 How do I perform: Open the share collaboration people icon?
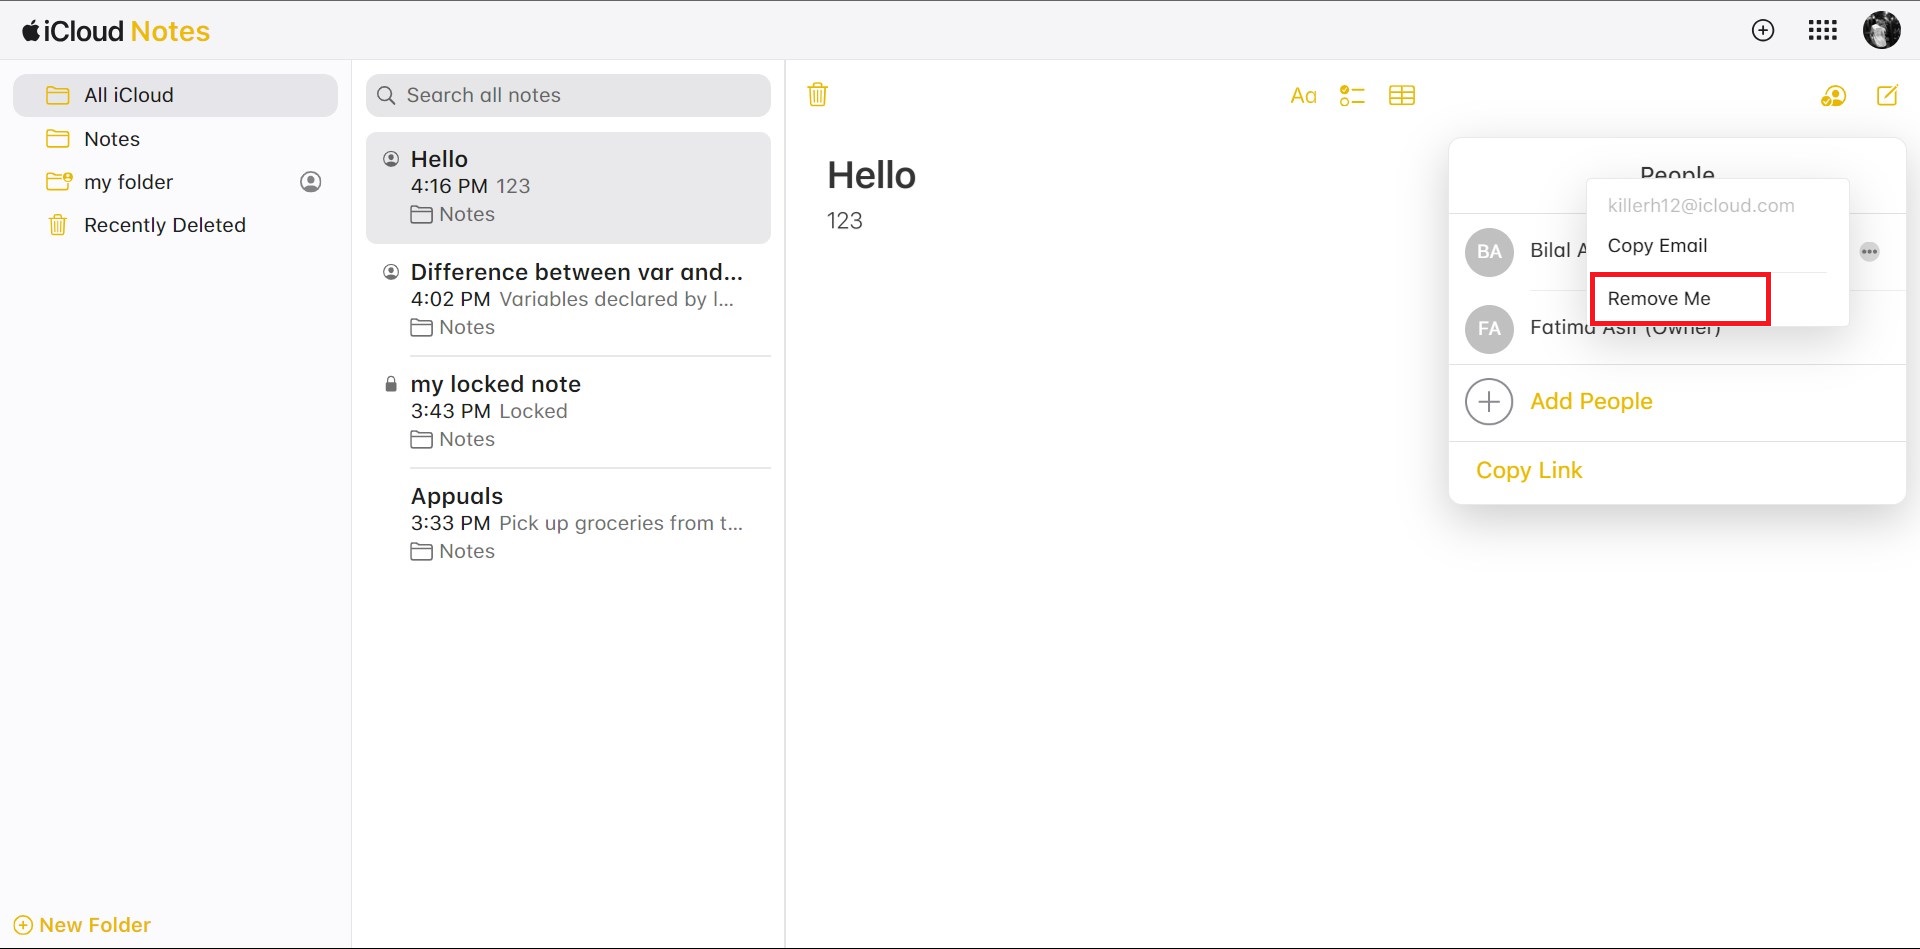1833,96
